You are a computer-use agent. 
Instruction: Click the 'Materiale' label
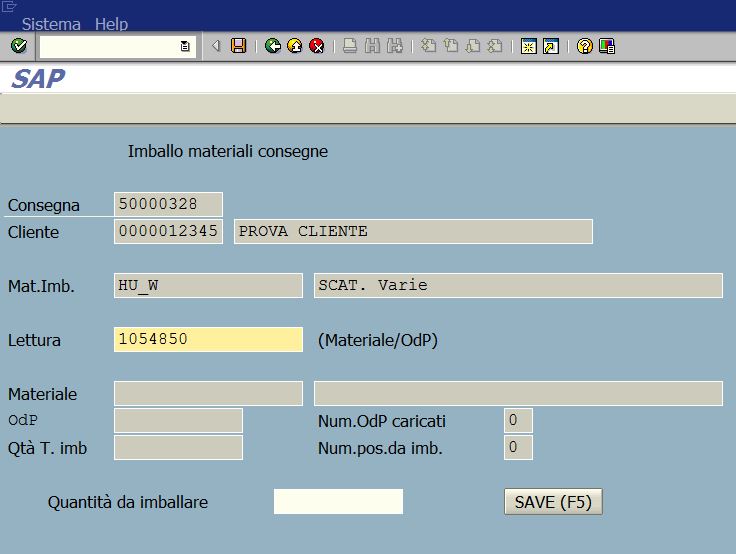pyautogui.click(x=42, y=394)
